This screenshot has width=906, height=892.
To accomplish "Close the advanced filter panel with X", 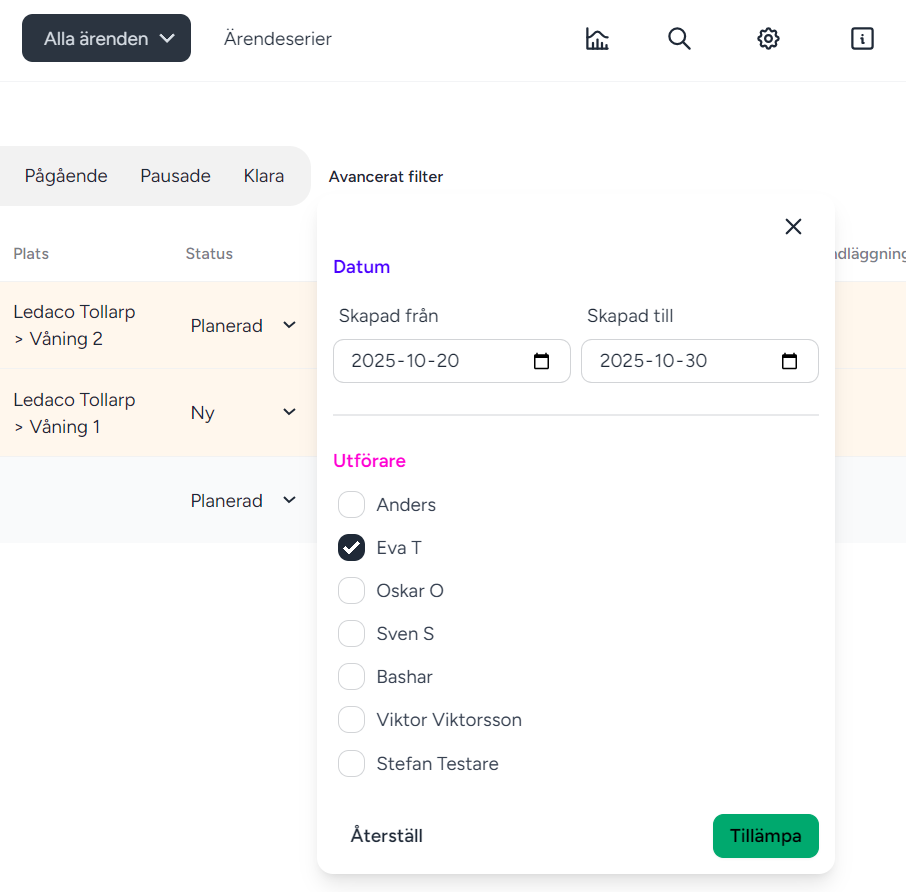I will 793,227.
